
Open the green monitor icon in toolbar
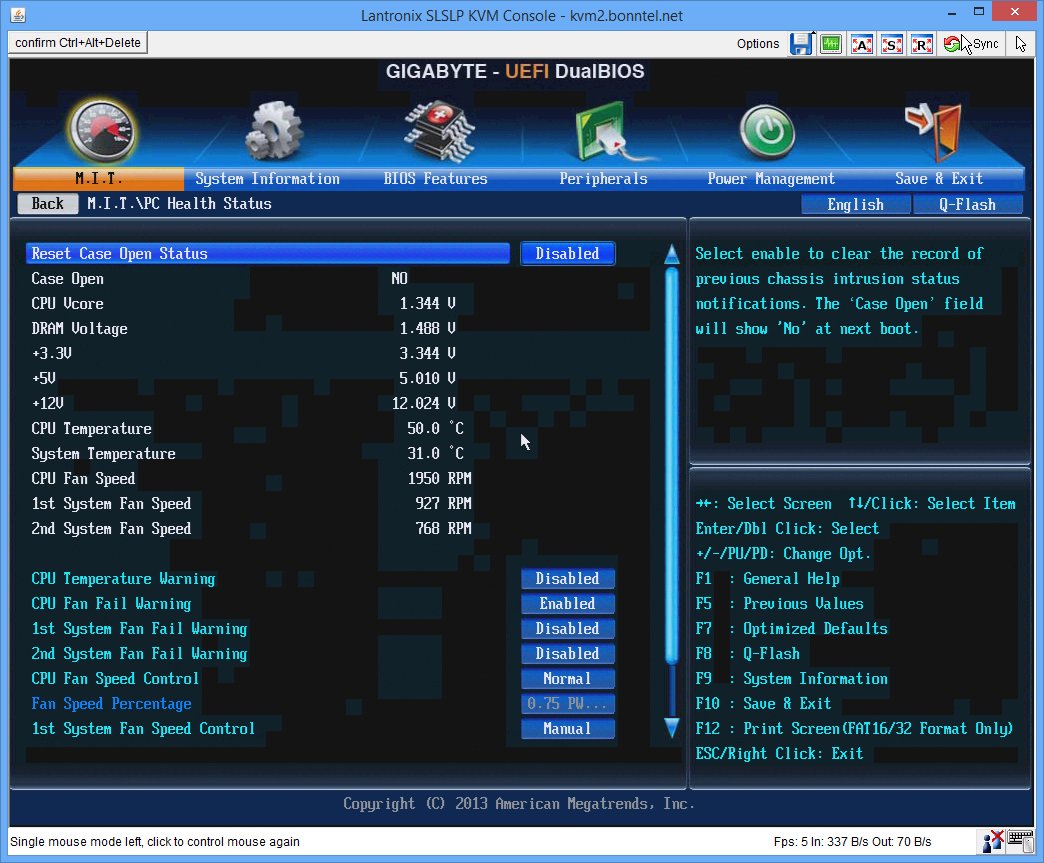click(830, 44)
